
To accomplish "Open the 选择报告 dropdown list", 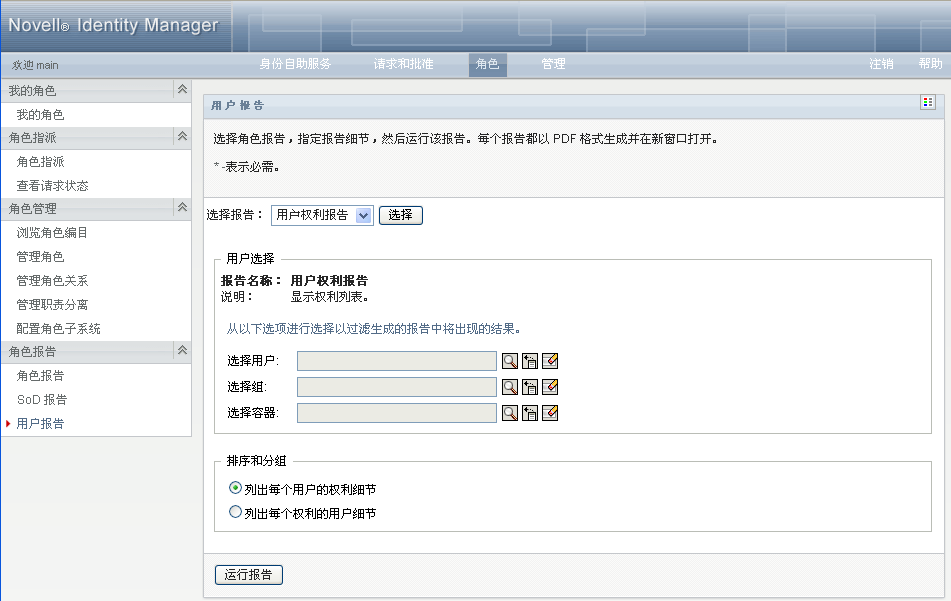I will tap(322, 215).
